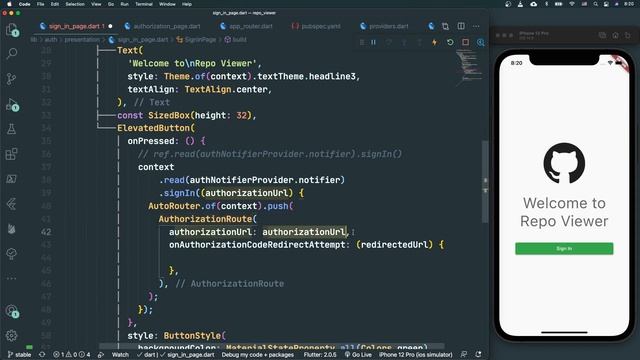Click the stable git branch in status bar
This screenshot has width=640, height=360.
(x=19, y=355)
